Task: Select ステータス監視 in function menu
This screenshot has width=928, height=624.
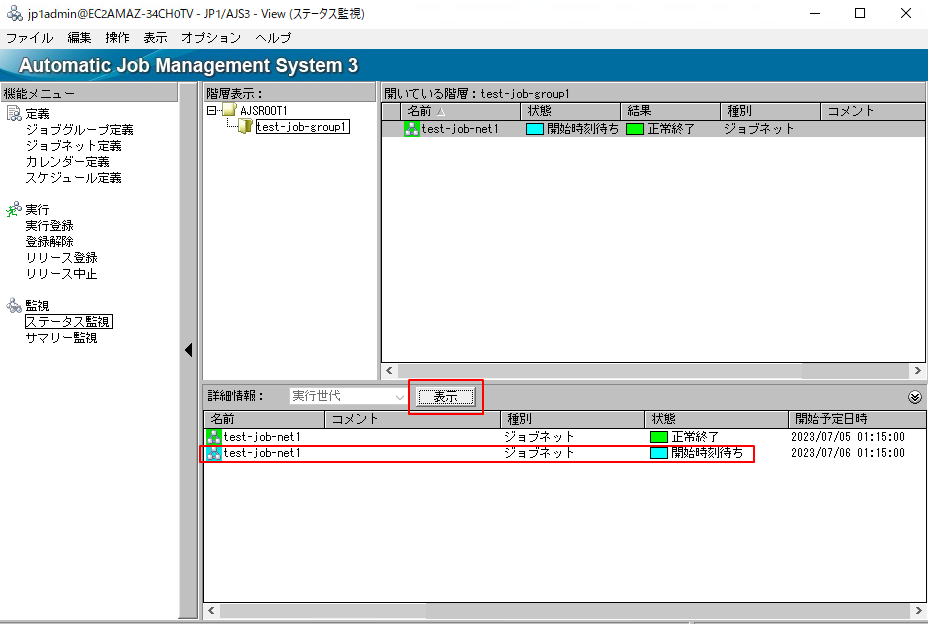Action: click(x=68, y=321)
